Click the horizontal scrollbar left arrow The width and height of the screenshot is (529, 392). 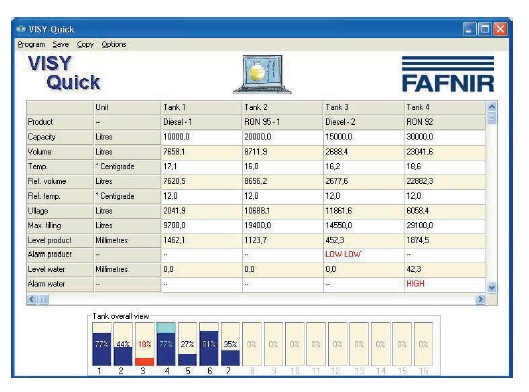coord(32,299)
